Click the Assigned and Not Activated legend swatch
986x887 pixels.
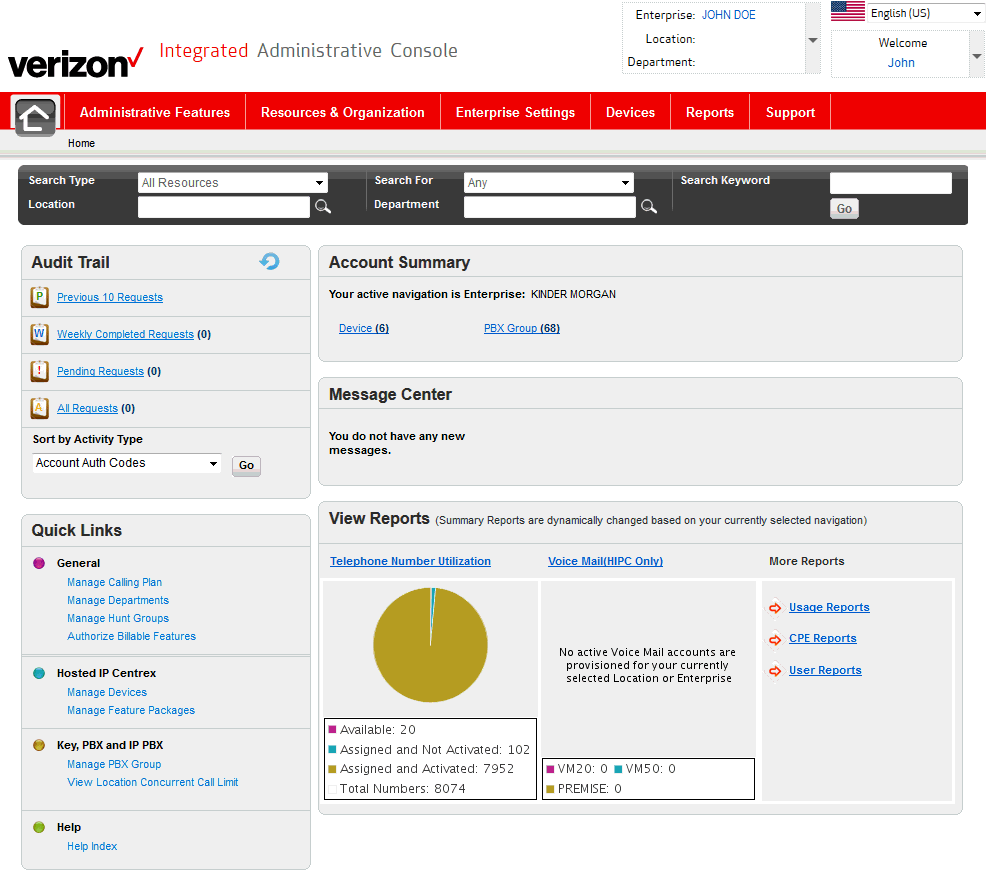(x=333, y=749)
